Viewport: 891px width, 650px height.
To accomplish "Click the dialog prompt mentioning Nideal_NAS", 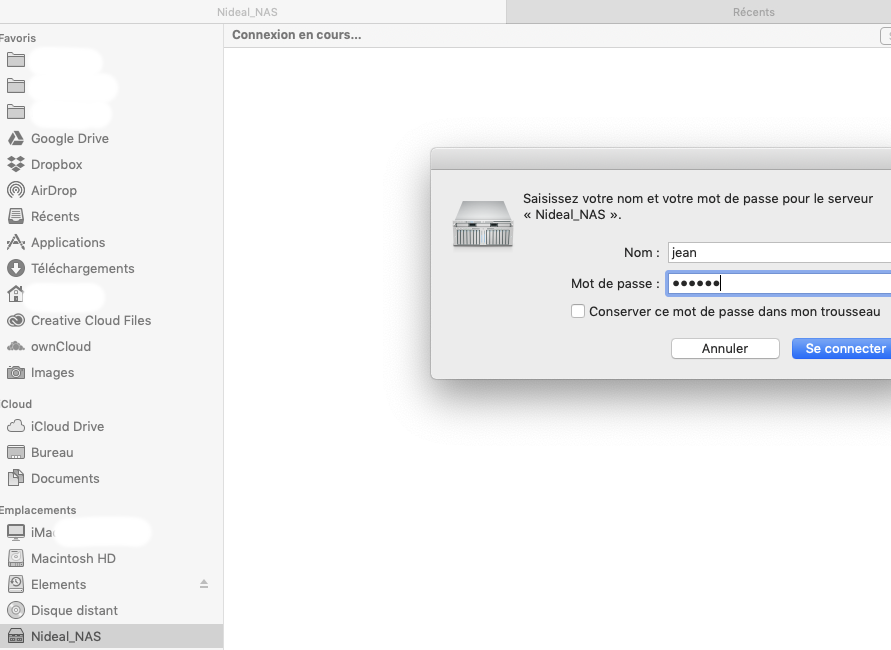I will coord(698,206).
